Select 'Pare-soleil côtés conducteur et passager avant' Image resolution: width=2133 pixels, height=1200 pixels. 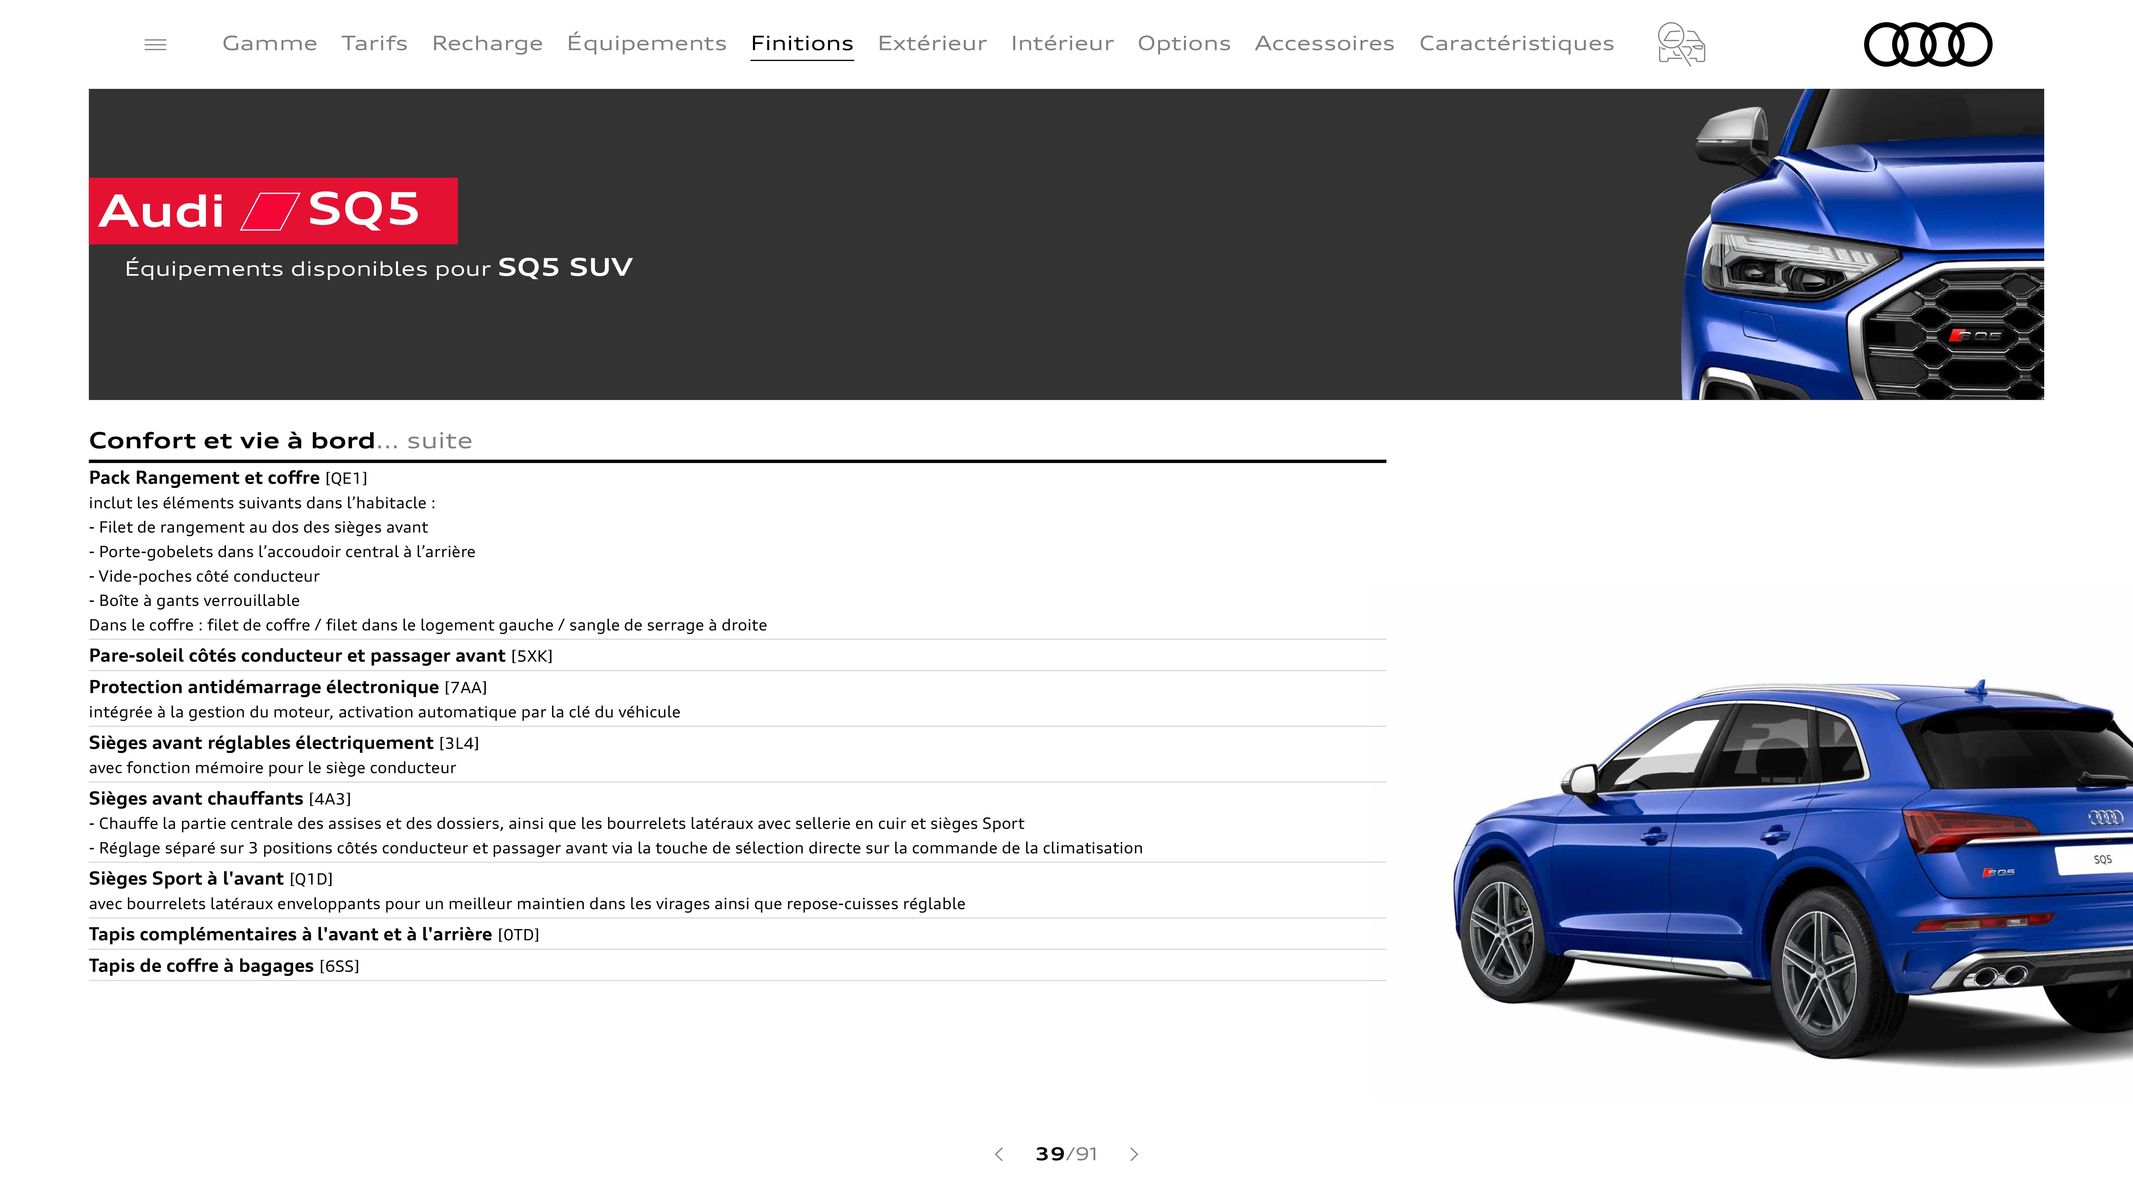pyautogui.click(x=297, y=656)
